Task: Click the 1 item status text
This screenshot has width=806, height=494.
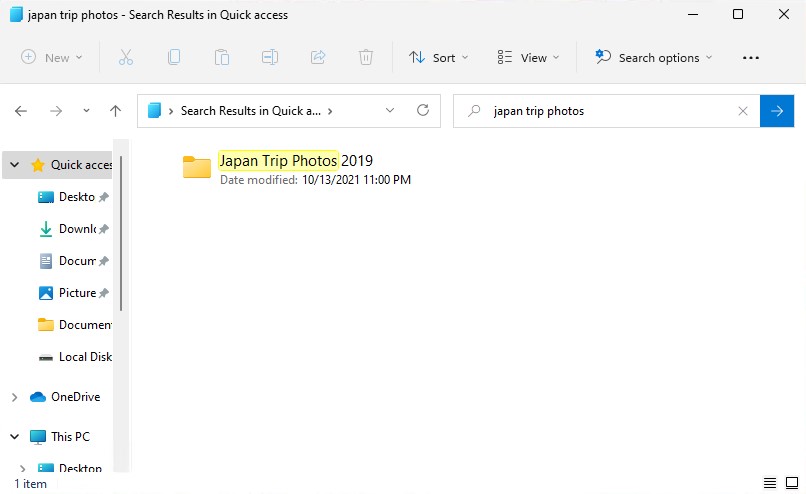Action: tap(30, 484)
